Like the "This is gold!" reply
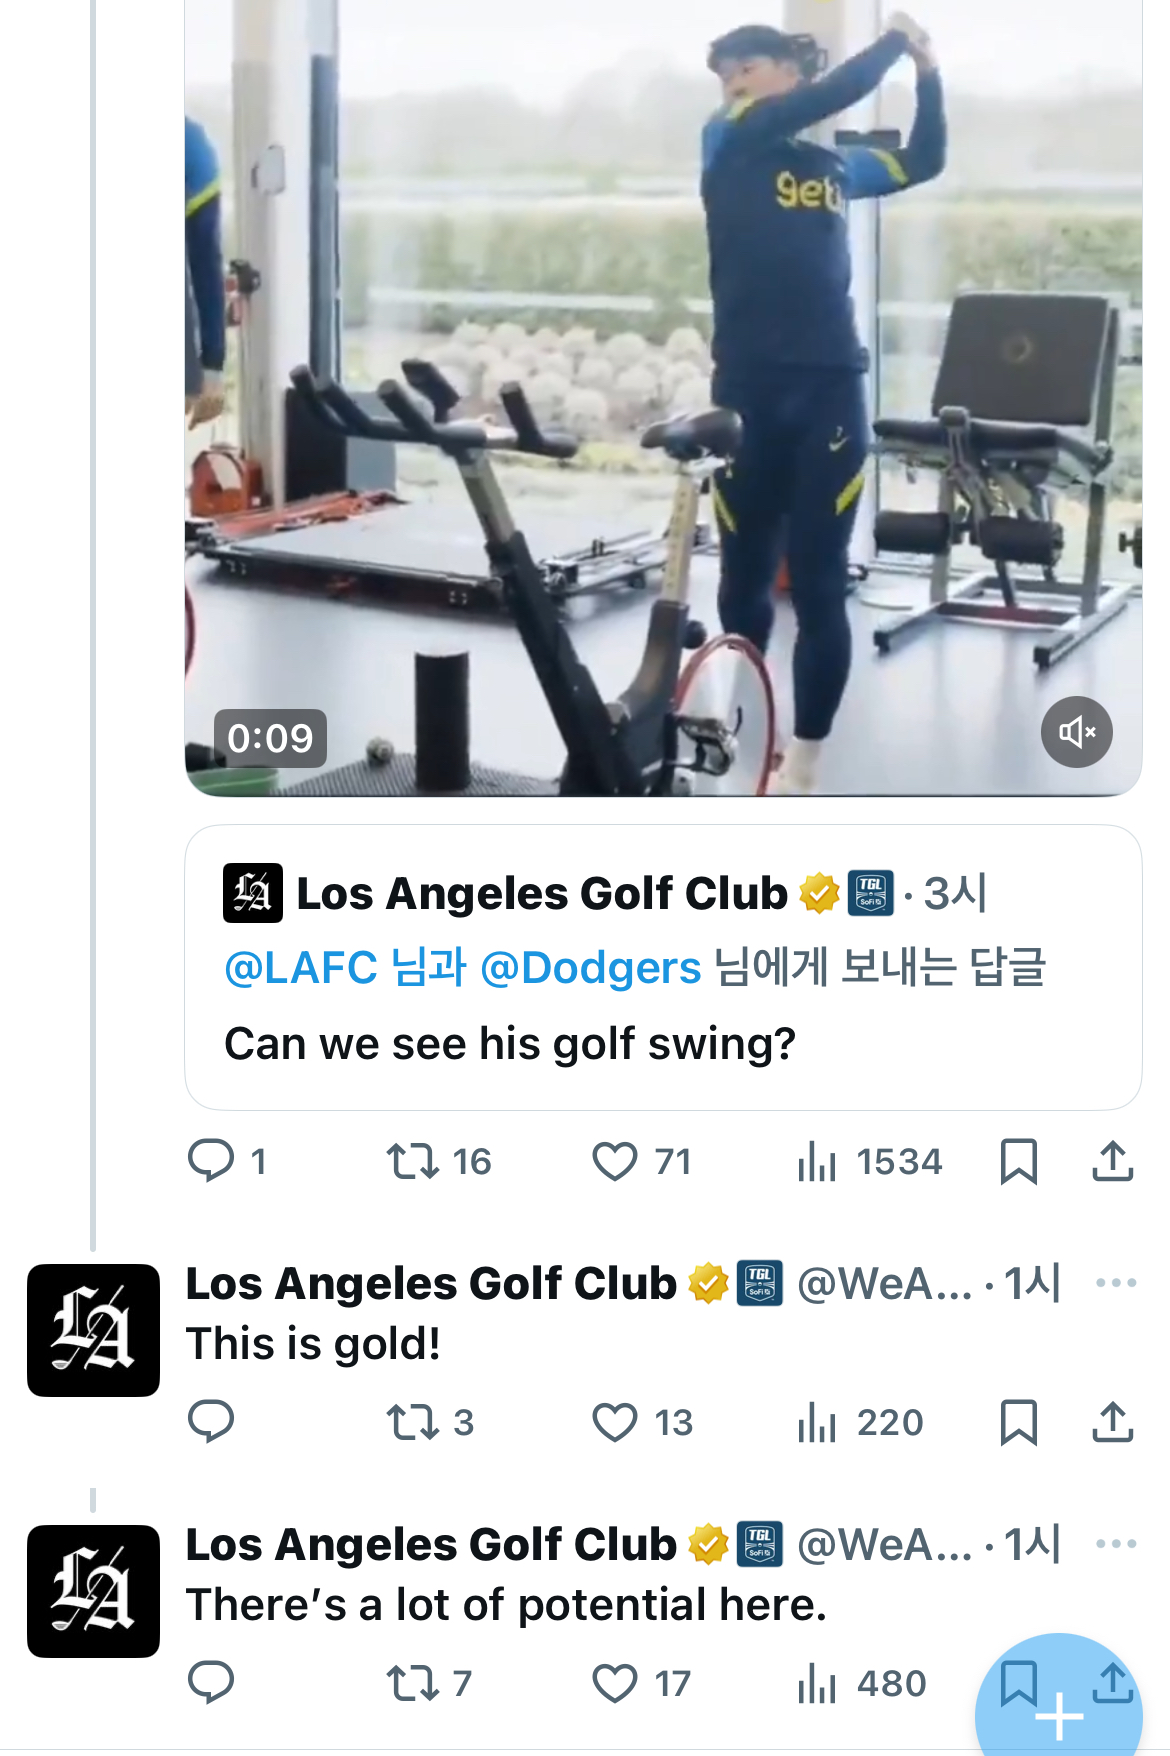 614,1422
